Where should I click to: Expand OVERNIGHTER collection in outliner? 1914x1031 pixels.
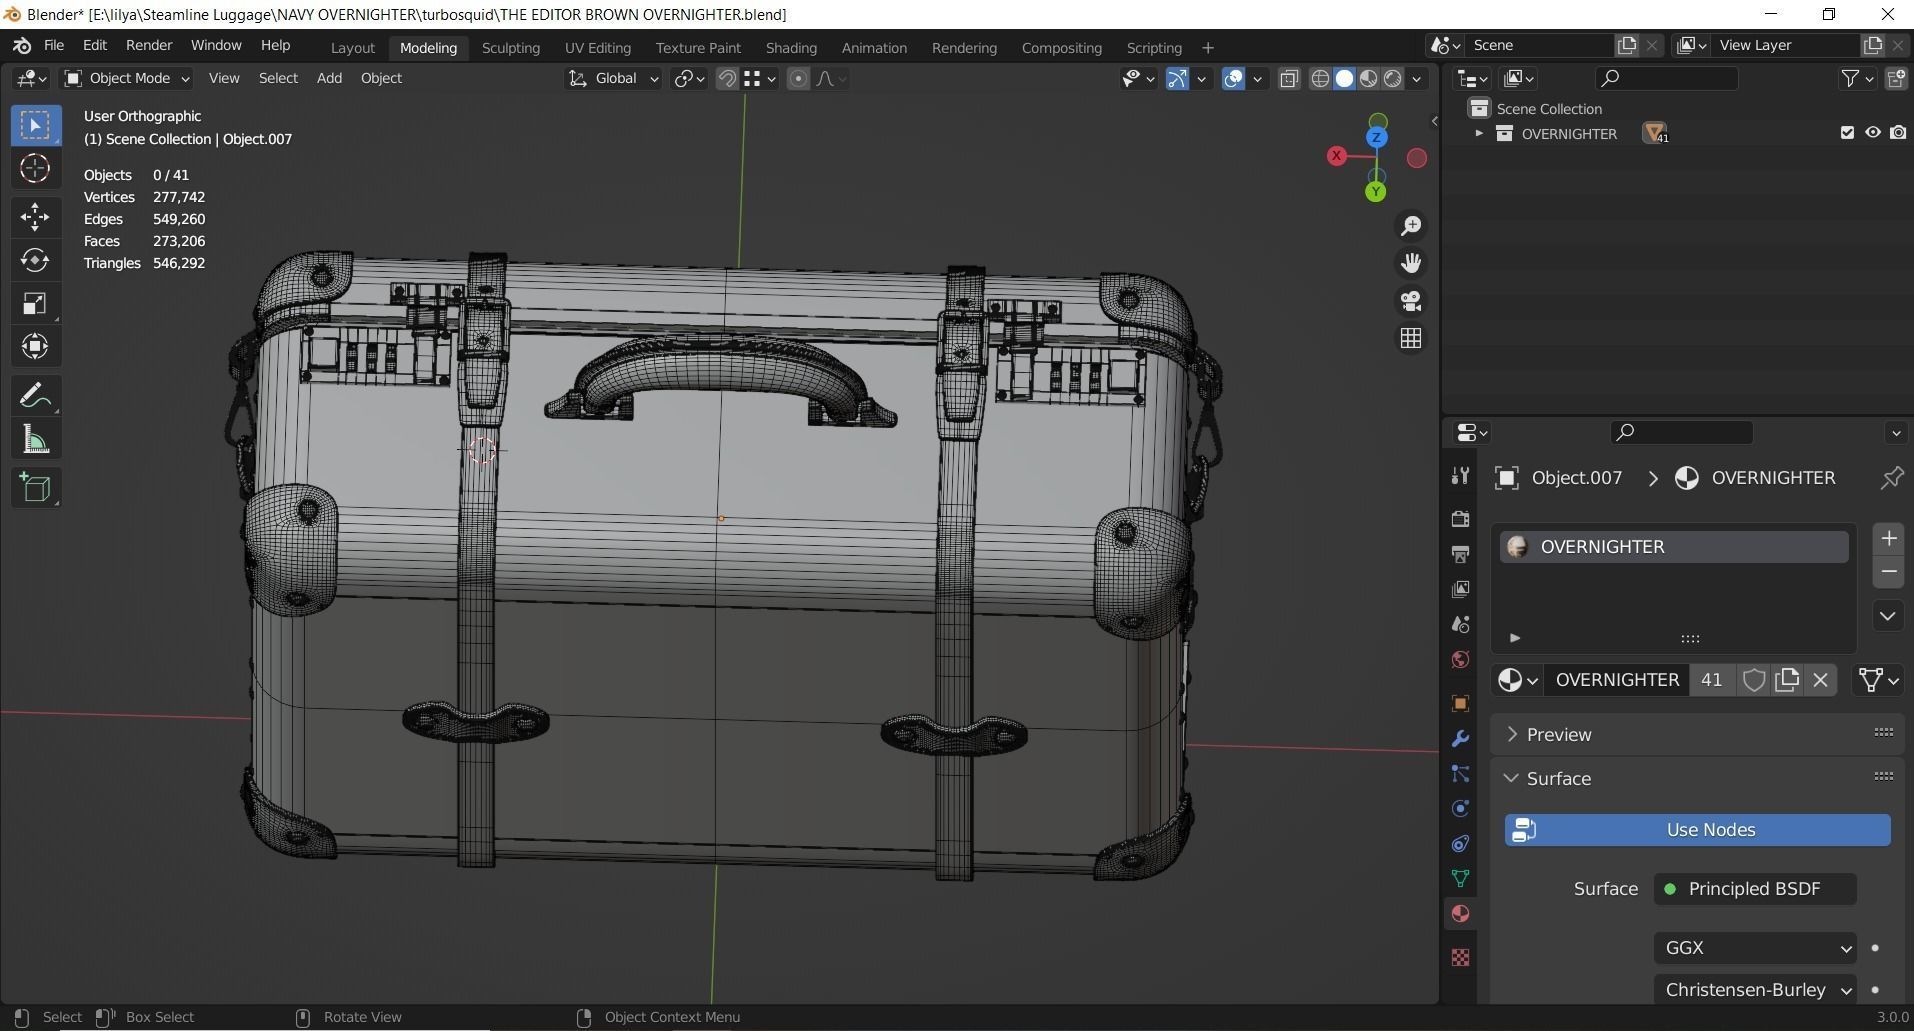tap(1479, 133)
